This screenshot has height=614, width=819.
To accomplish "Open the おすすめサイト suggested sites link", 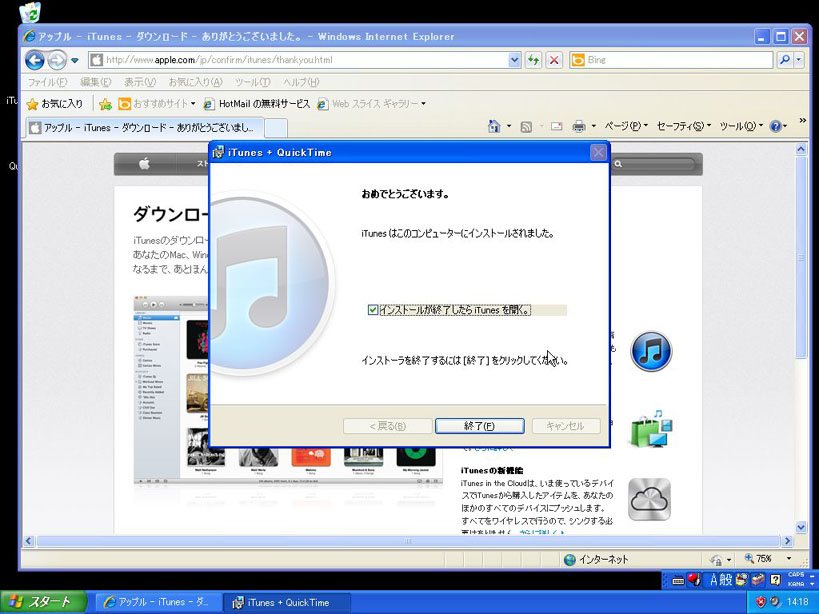I will coord(156,104).
